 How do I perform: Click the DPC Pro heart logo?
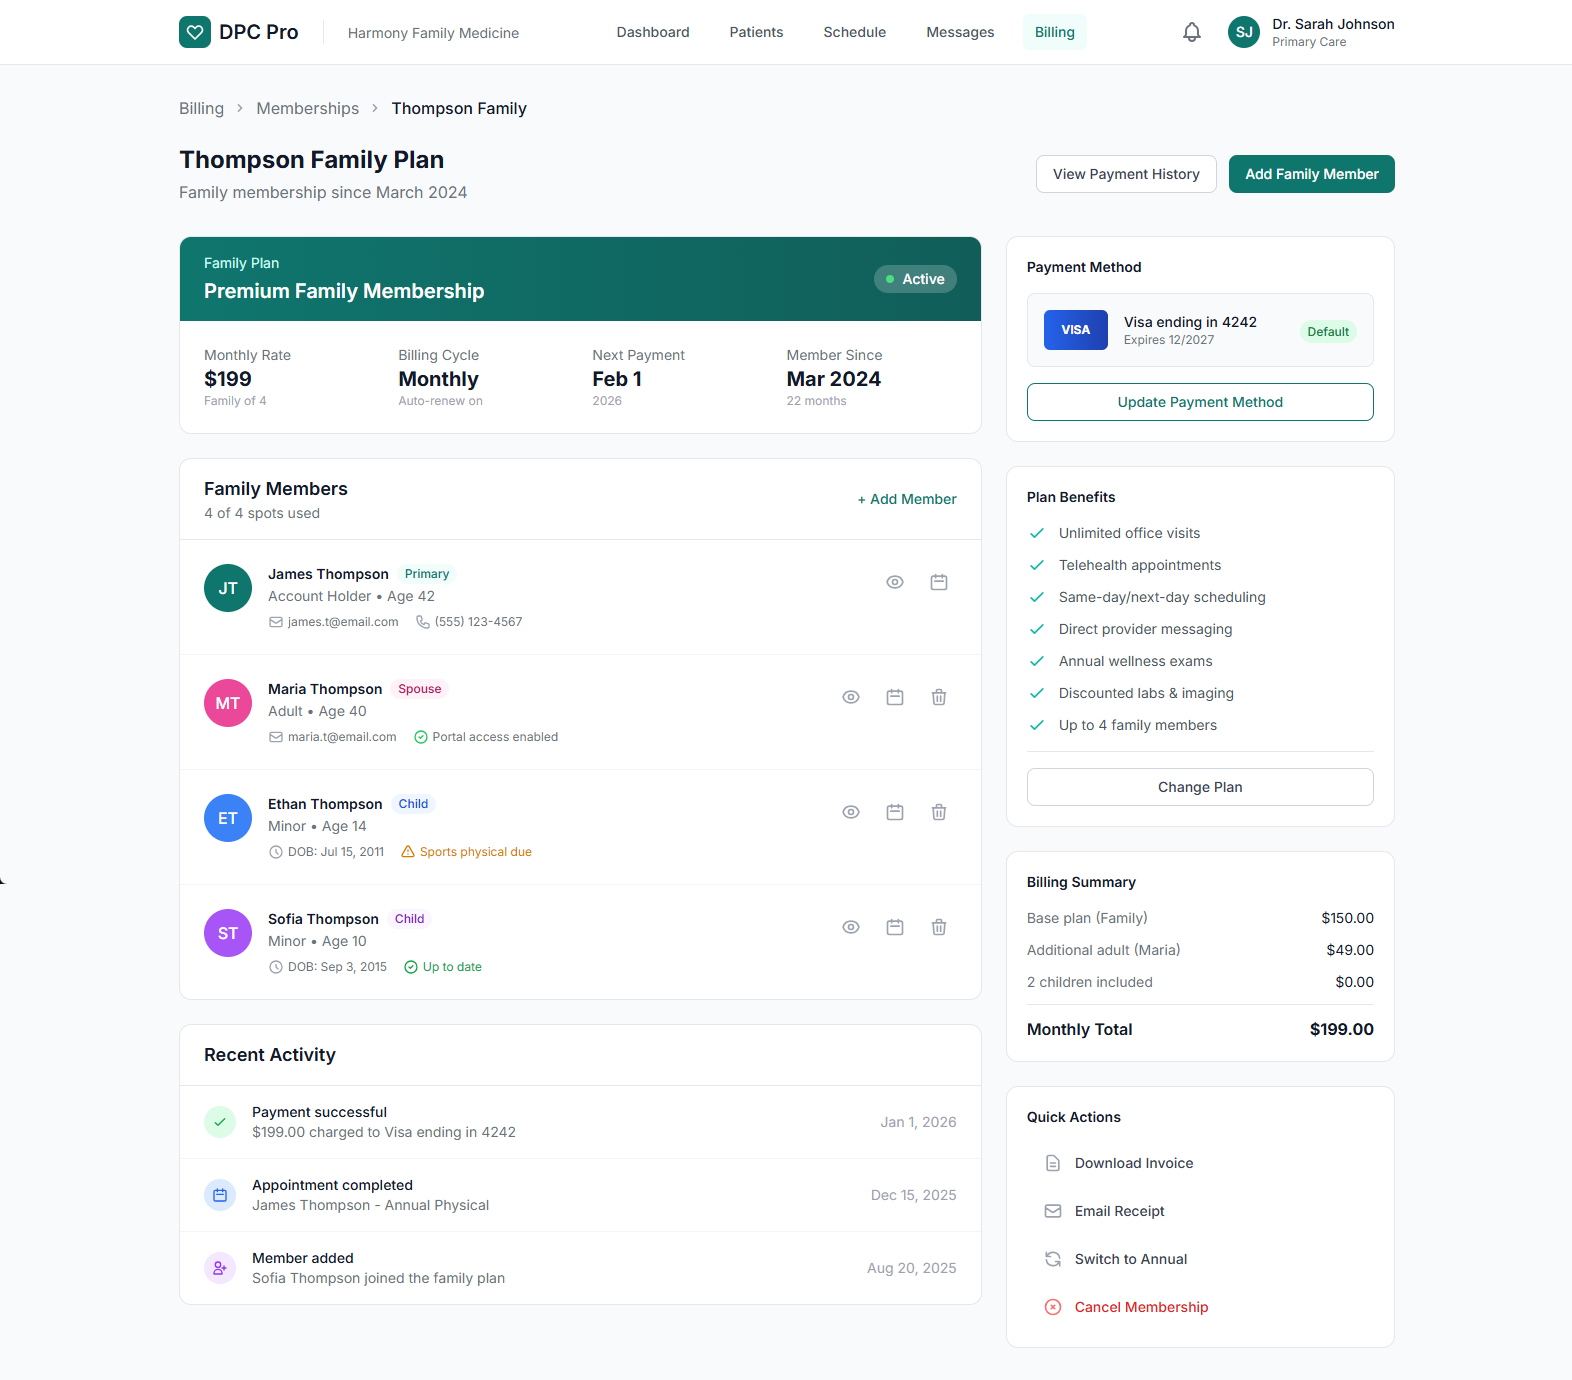coord(195,32)
